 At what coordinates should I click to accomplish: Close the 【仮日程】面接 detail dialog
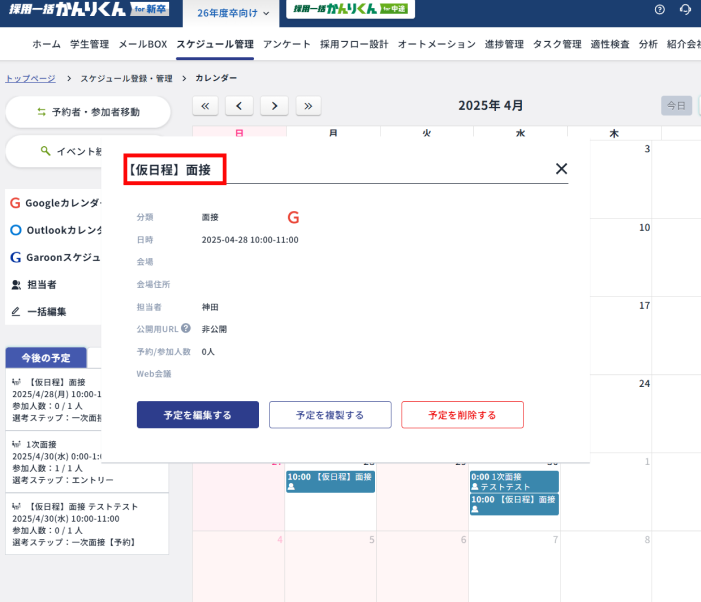tap(561, 169)
